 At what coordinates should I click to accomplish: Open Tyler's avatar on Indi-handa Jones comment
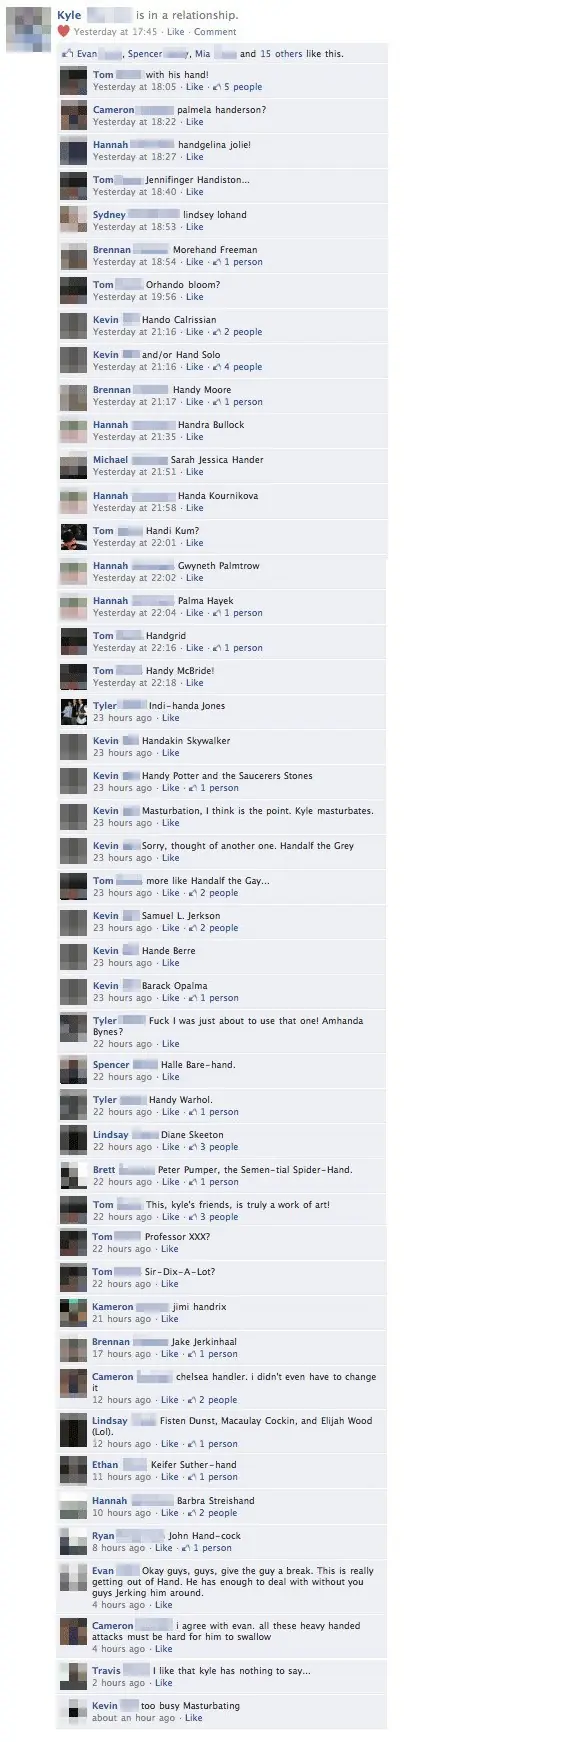[74, 712]
